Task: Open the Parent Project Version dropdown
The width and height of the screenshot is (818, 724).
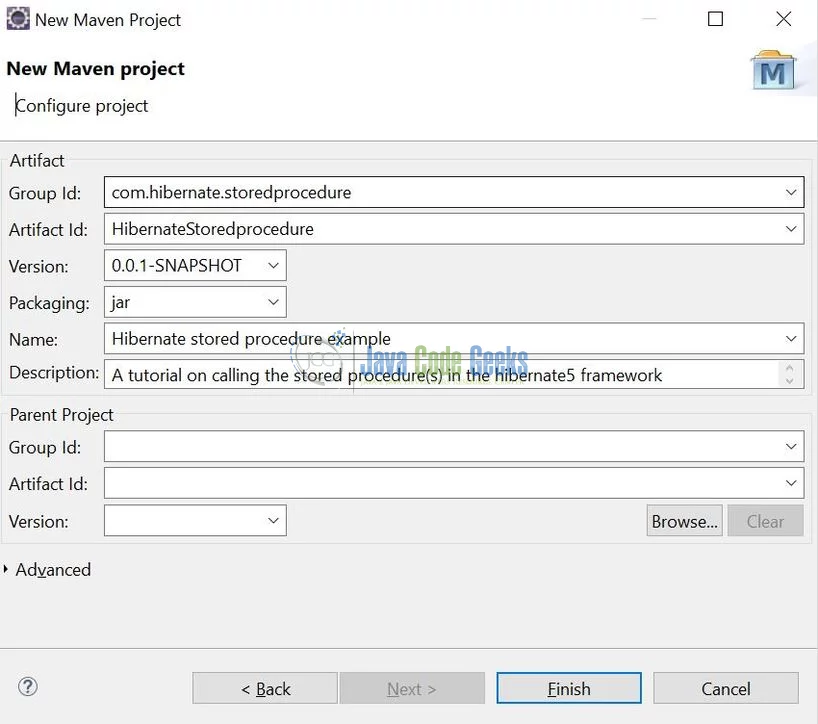Action: tap(273, 521)
